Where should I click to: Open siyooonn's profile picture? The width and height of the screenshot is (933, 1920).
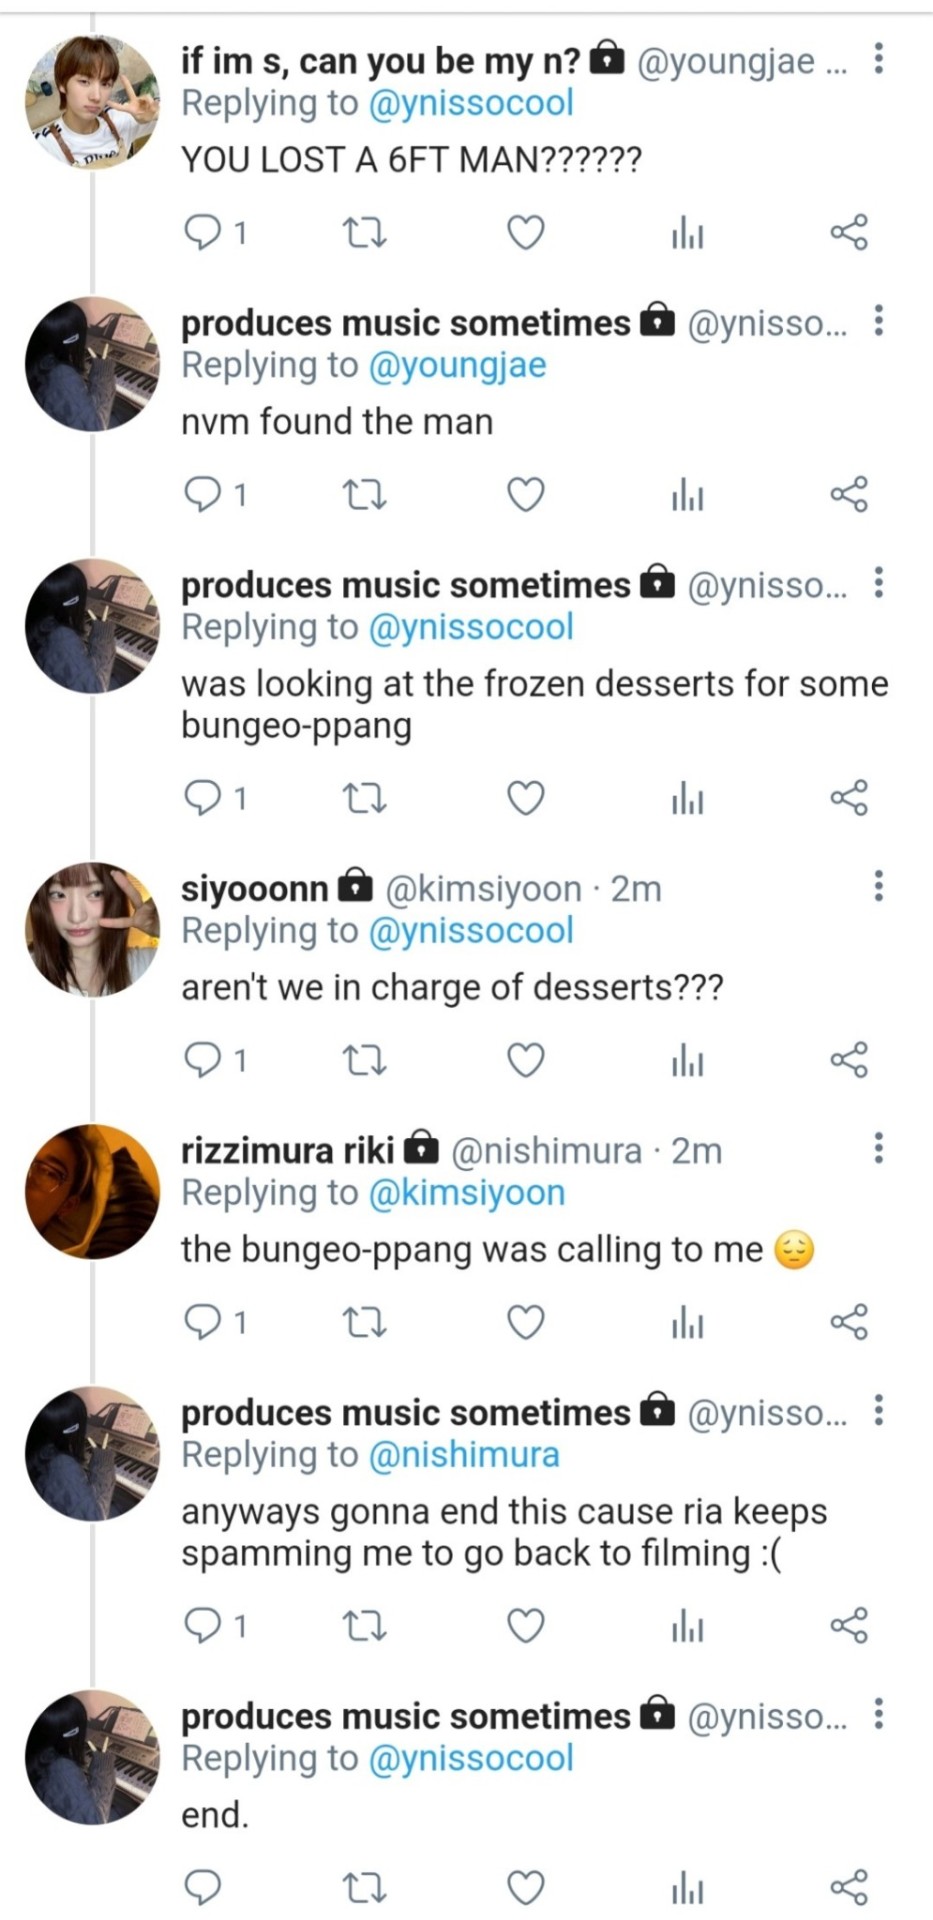tap(92, 929)
